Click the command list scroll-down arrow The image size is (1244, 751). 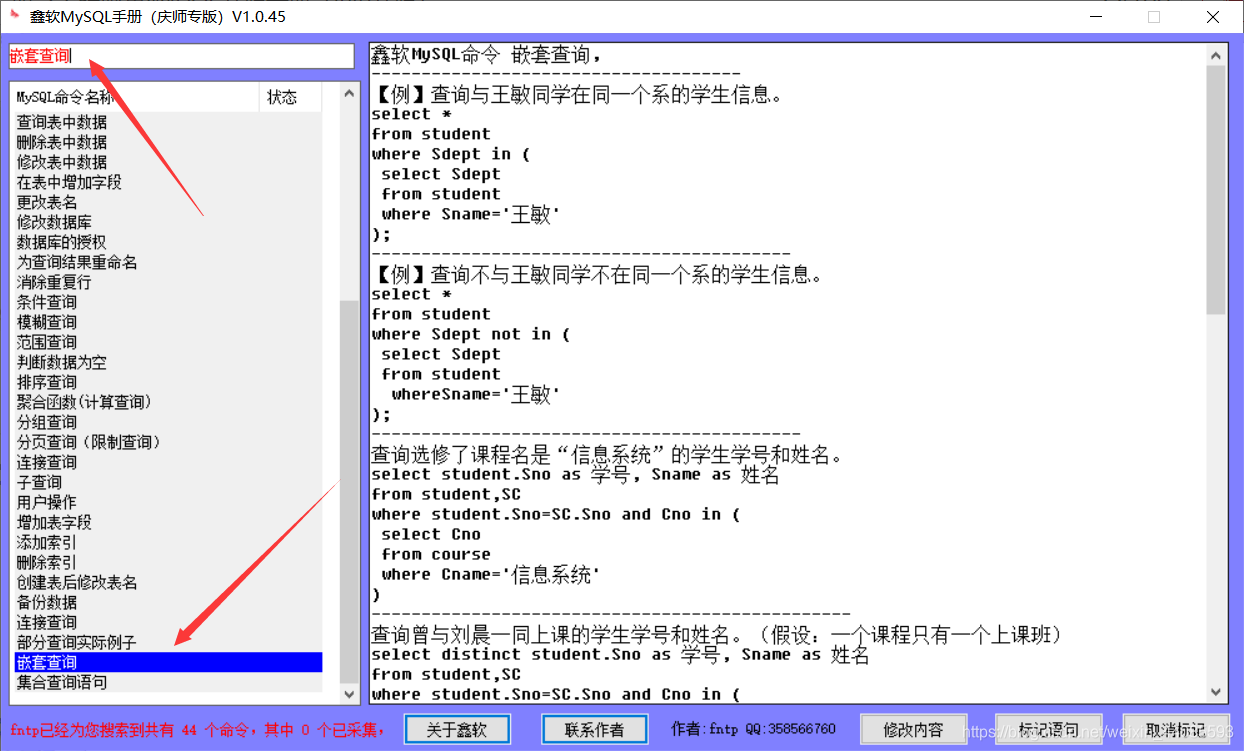(349, 693)
